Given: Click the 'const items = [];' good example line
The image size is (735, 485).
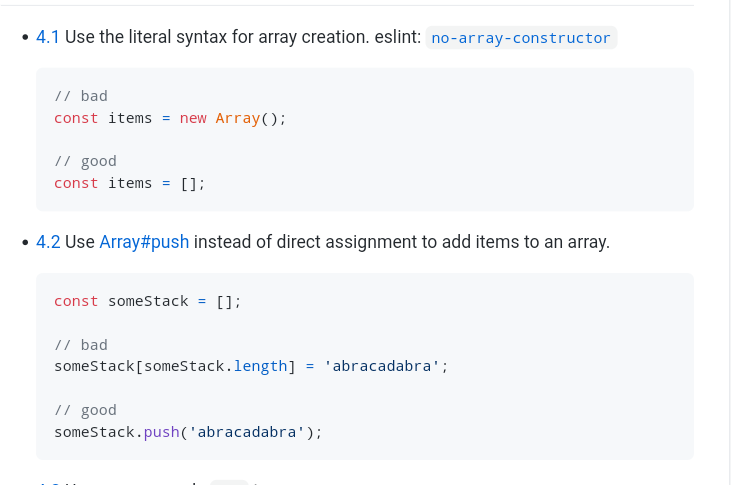Looking at the screenshot, I should point(130,183).
